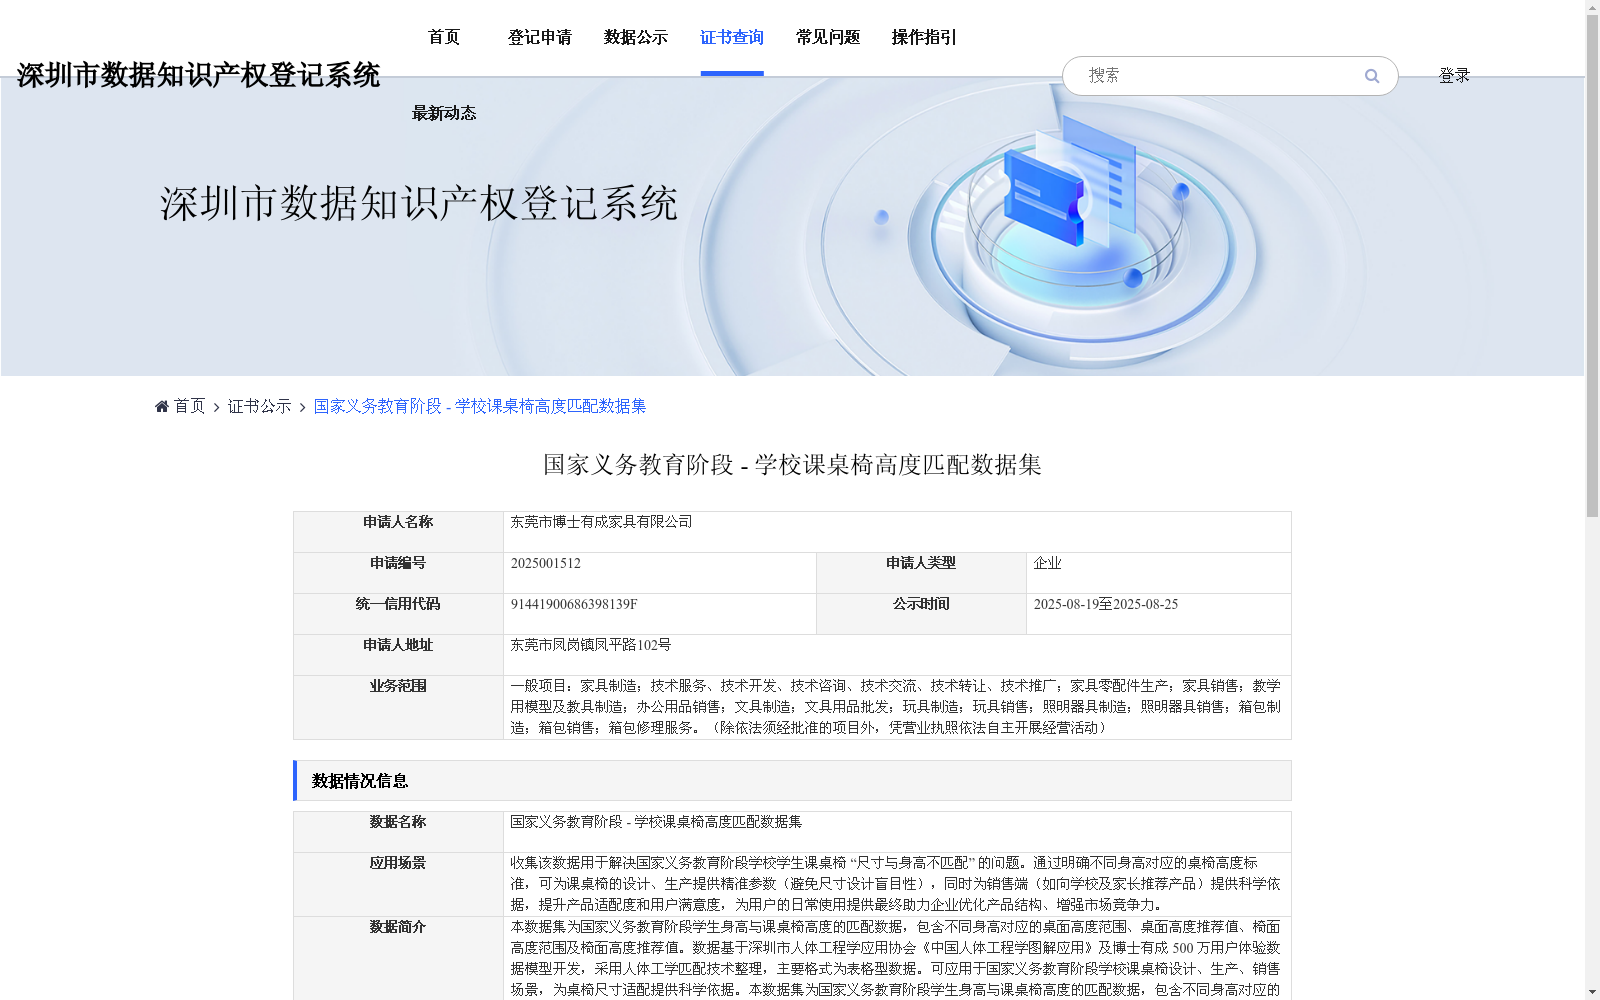Click the 数据名称 label cell
The height and width of the screenshot is (1000, 1600).
tap(398, 832)
